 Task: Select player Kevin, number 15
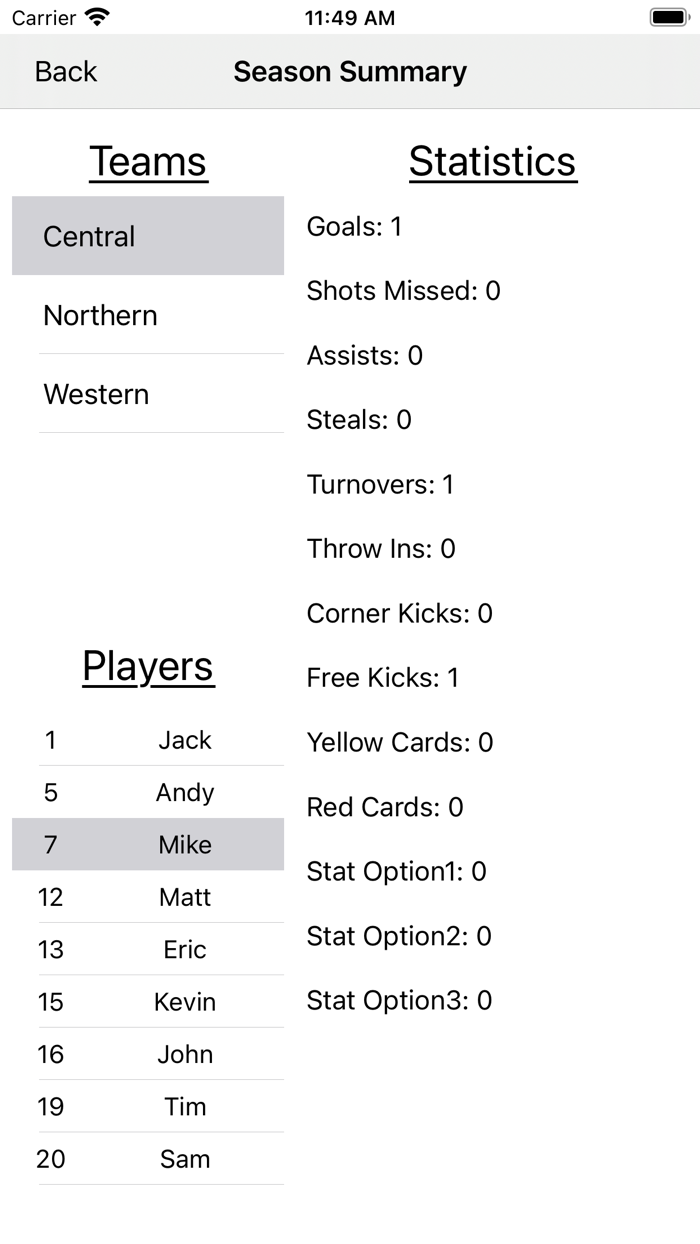point(148,1001)
